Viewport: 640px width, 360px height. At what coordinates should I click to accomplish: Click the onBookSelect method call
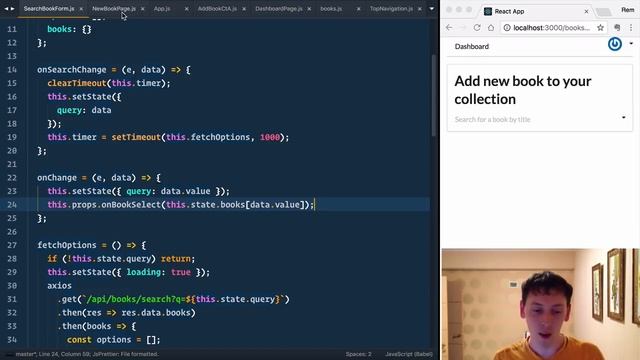coord(131,204)
